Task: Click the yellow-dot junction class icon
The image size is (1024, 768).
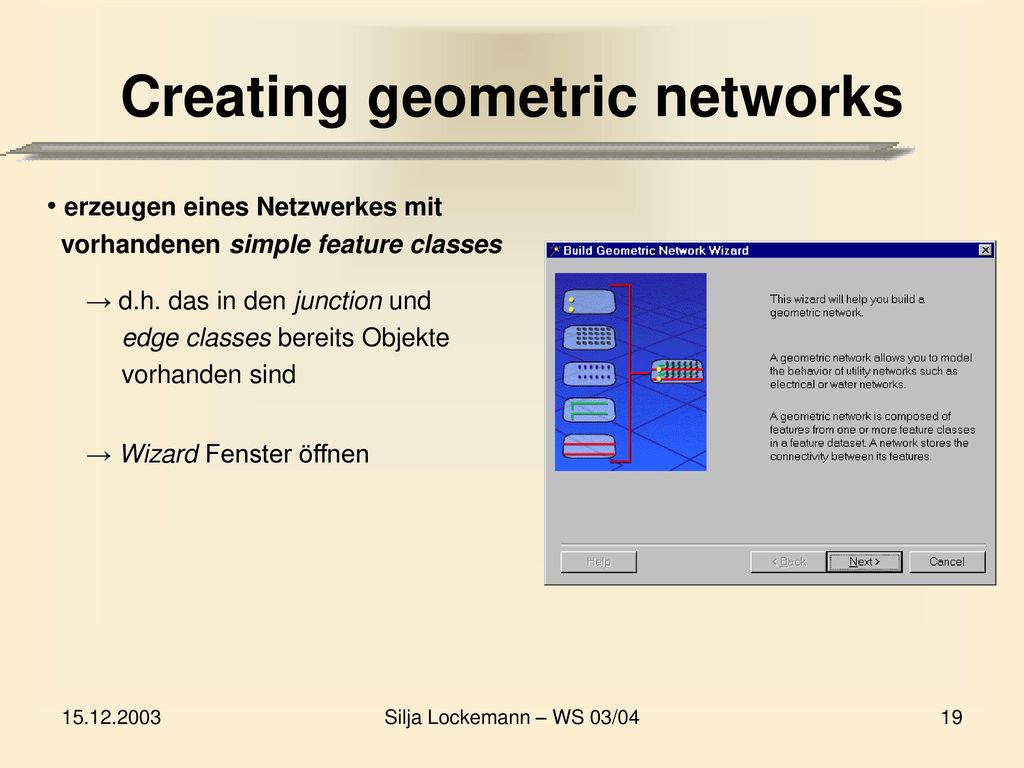Action: pyautogui.click(x=588, y=302)
